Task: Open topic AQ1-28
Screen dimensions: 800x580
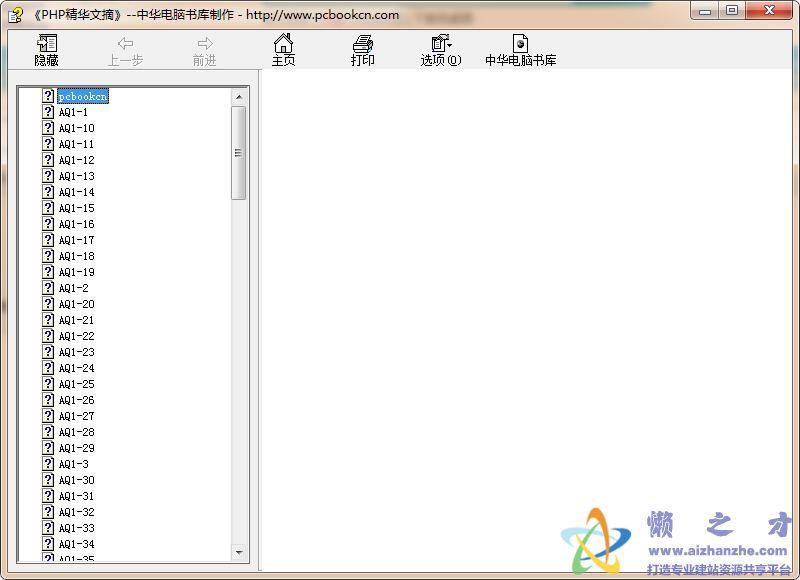Action: pyautogui.click(x=77, y=432)
